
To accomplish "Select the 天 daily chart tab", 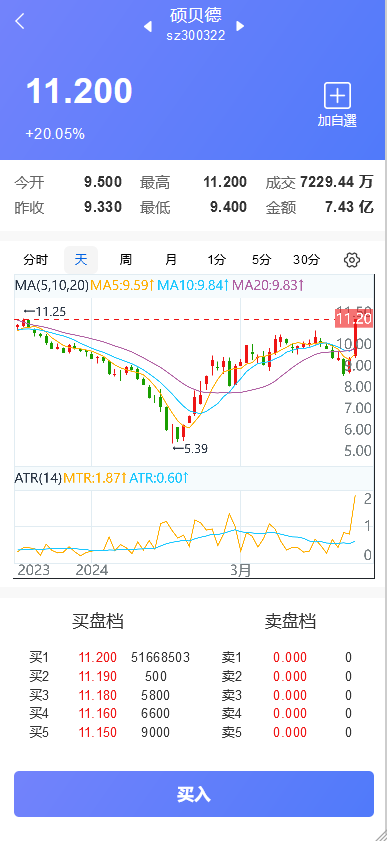I will click(81, 260).
